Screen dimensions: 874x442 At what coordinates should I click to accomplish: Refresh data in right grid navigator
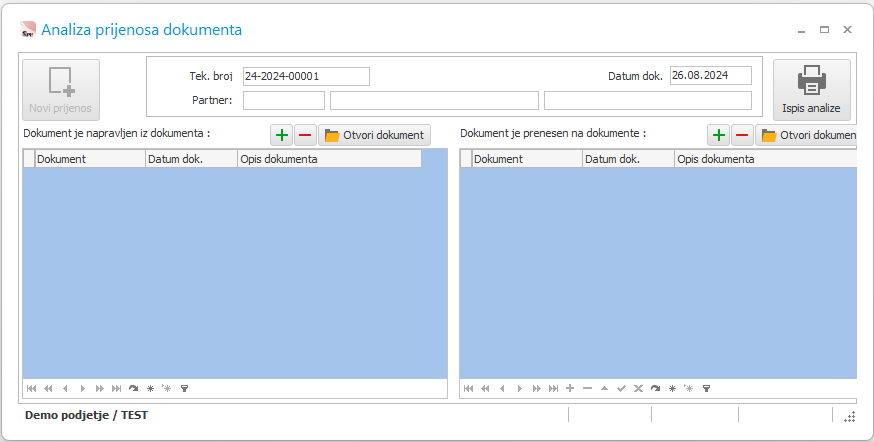pos(656,388)
